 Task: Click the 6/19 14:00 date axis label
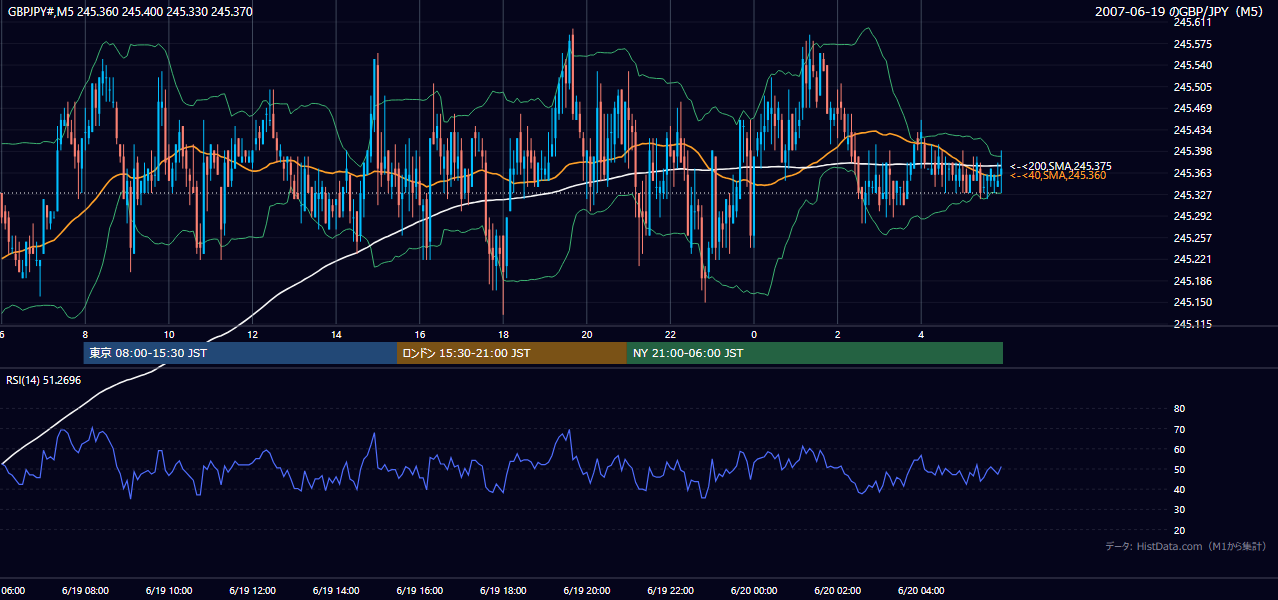click(x=336, y=591)
